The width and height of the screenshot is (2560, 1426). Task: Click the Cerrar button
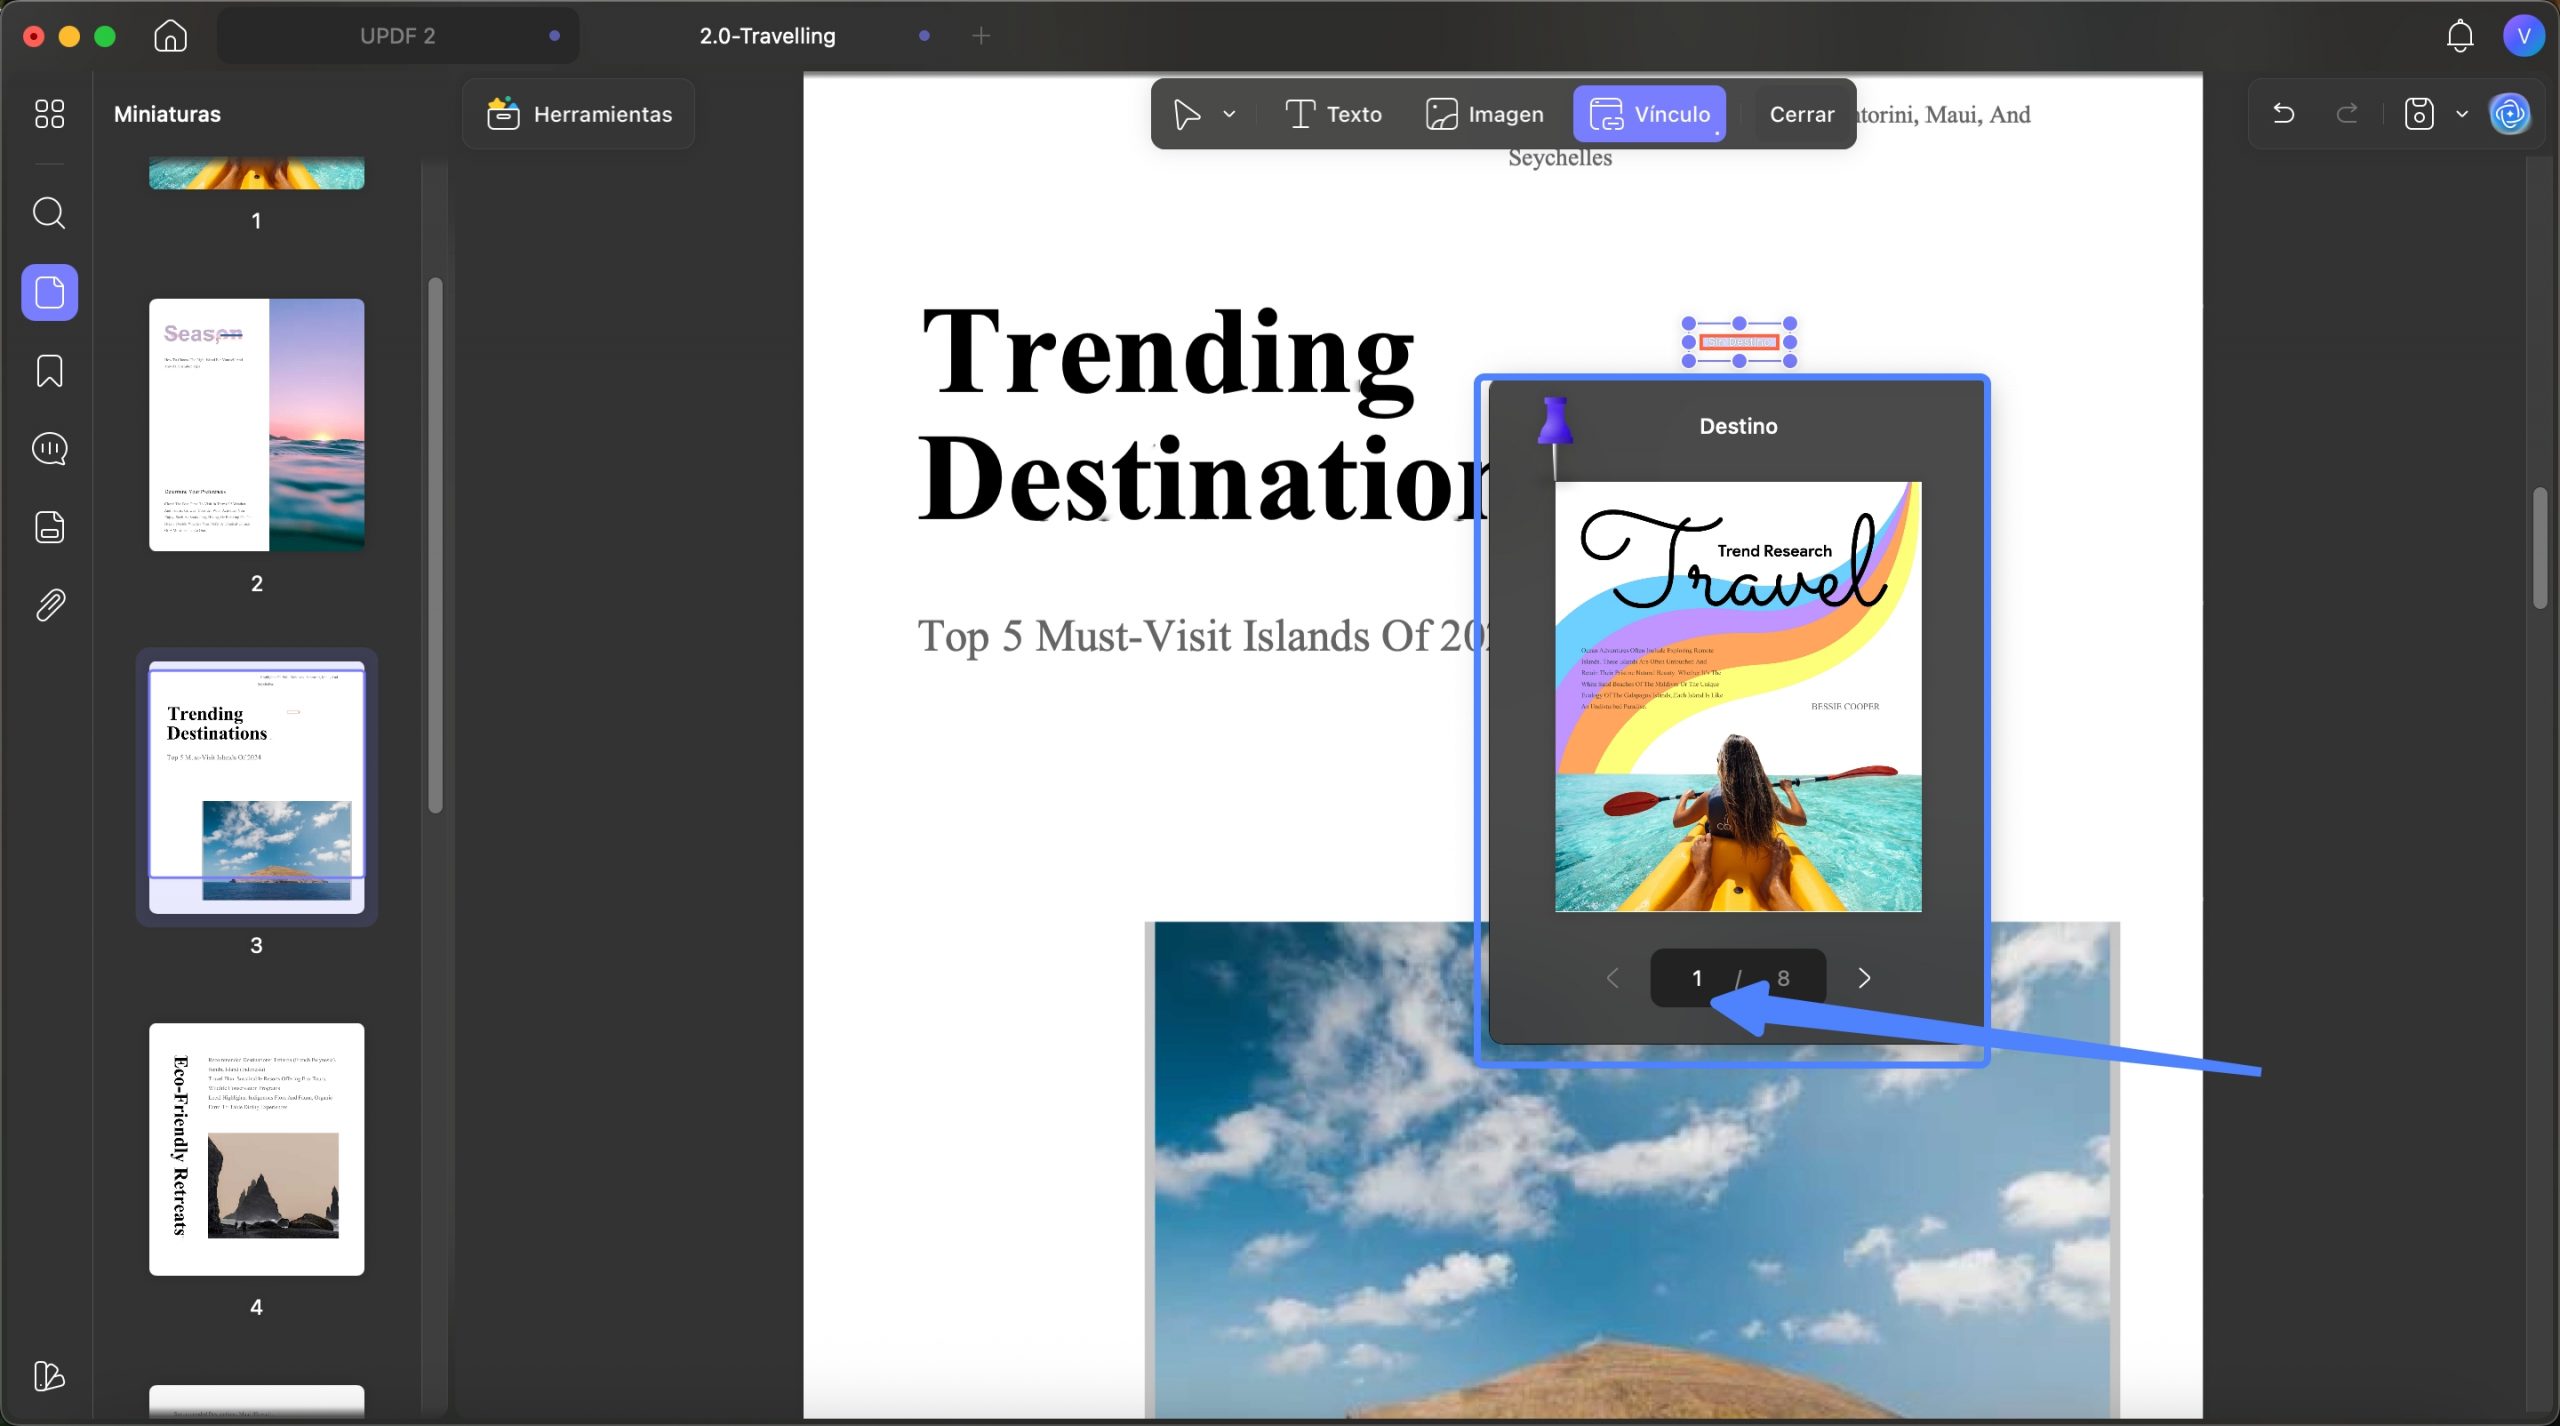[1802, 114]
